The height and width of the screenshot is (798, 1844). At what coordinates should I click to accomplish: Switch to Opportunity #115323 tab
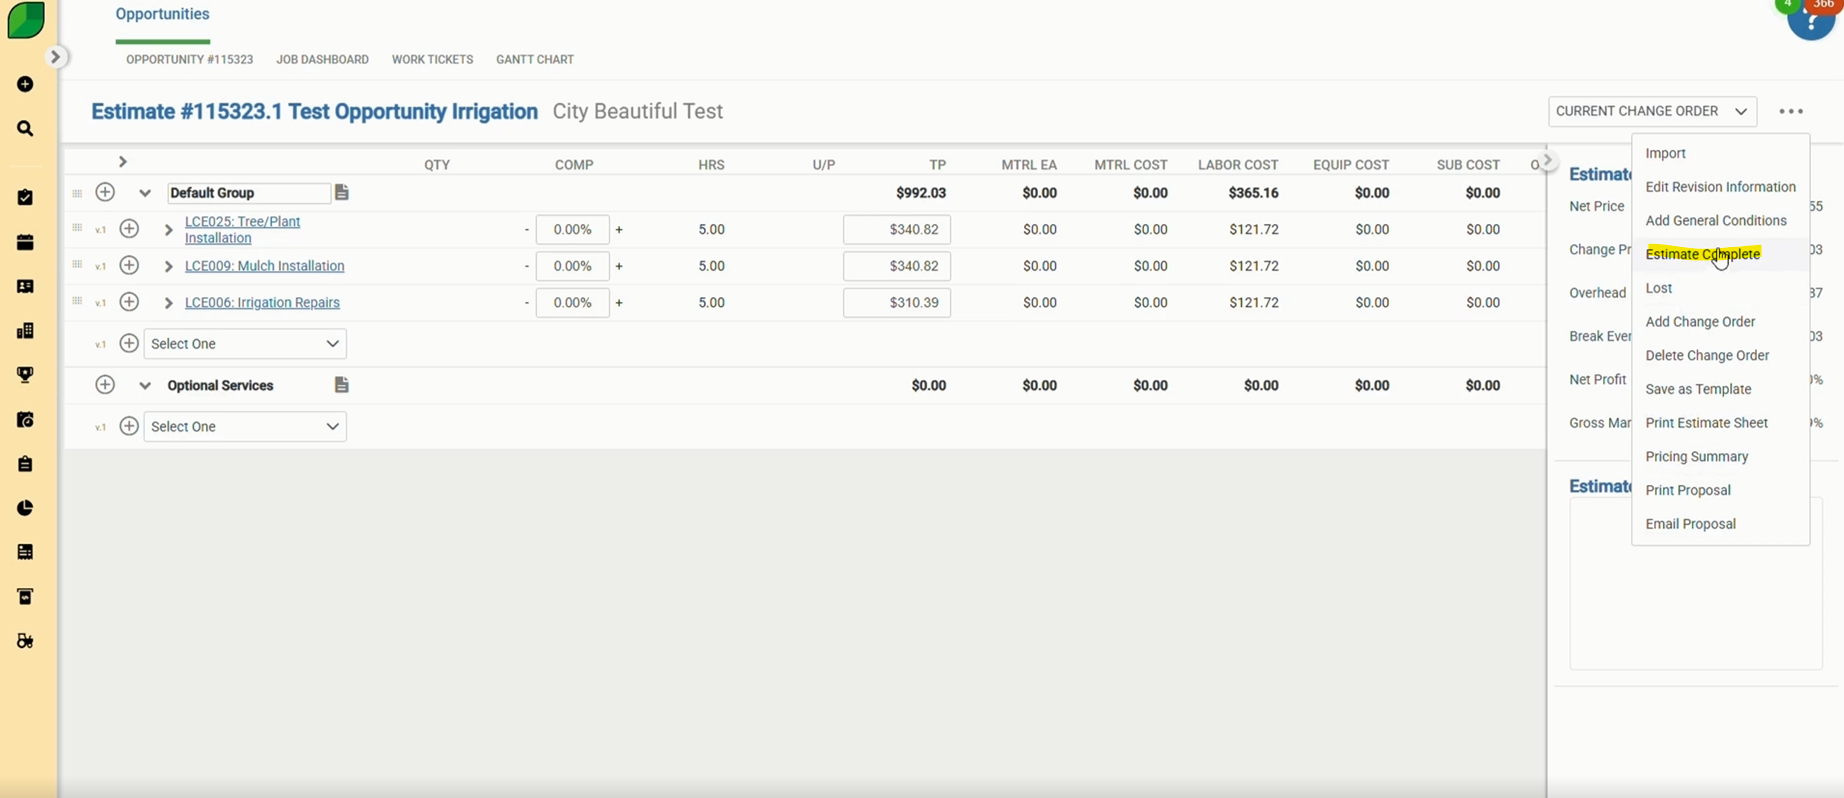[189, 60]
